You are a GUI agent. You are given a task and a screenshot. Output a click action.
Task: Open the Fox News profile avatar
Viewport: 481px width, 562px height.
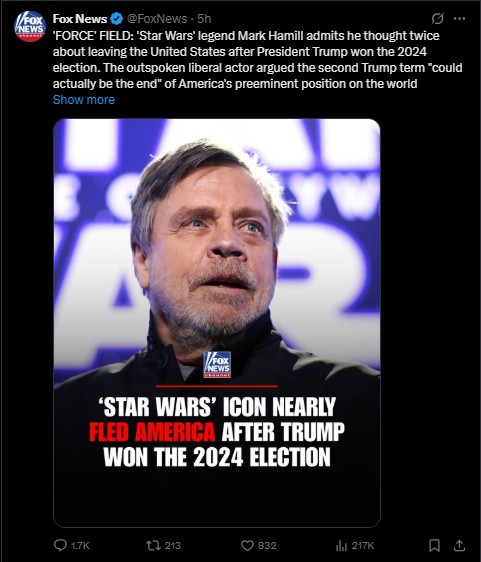click(x=30, y=27)
